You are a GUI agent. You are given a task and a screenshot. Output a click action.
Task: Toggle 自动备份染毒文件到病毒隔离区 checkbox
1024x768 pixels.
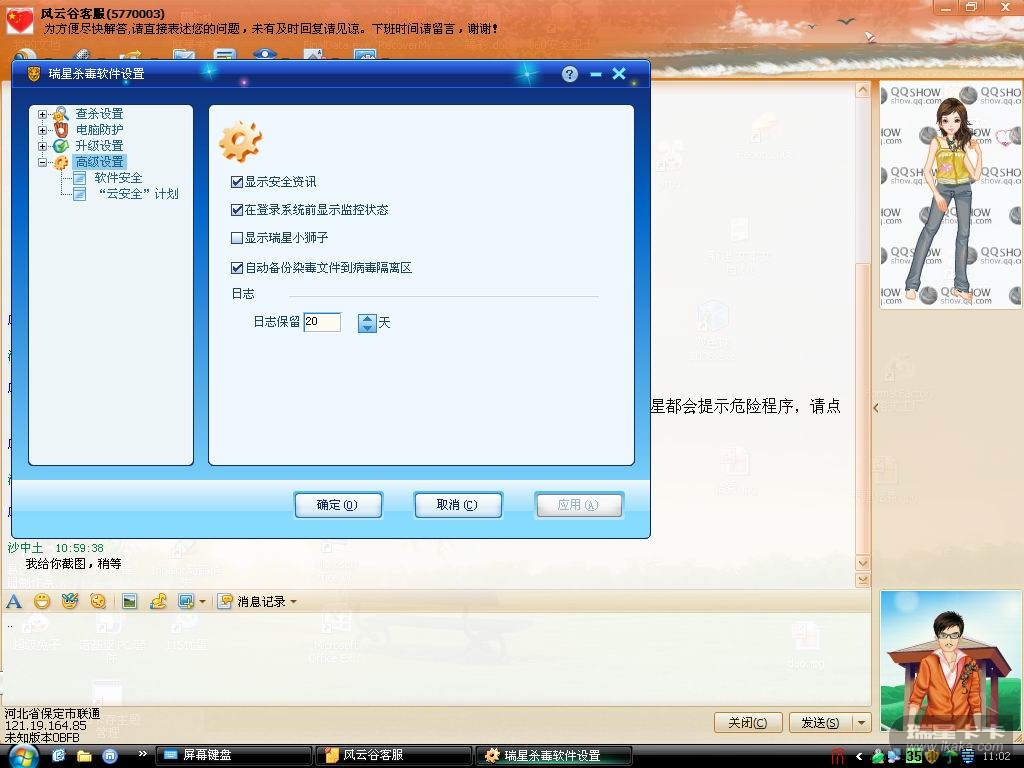point(237,268)
